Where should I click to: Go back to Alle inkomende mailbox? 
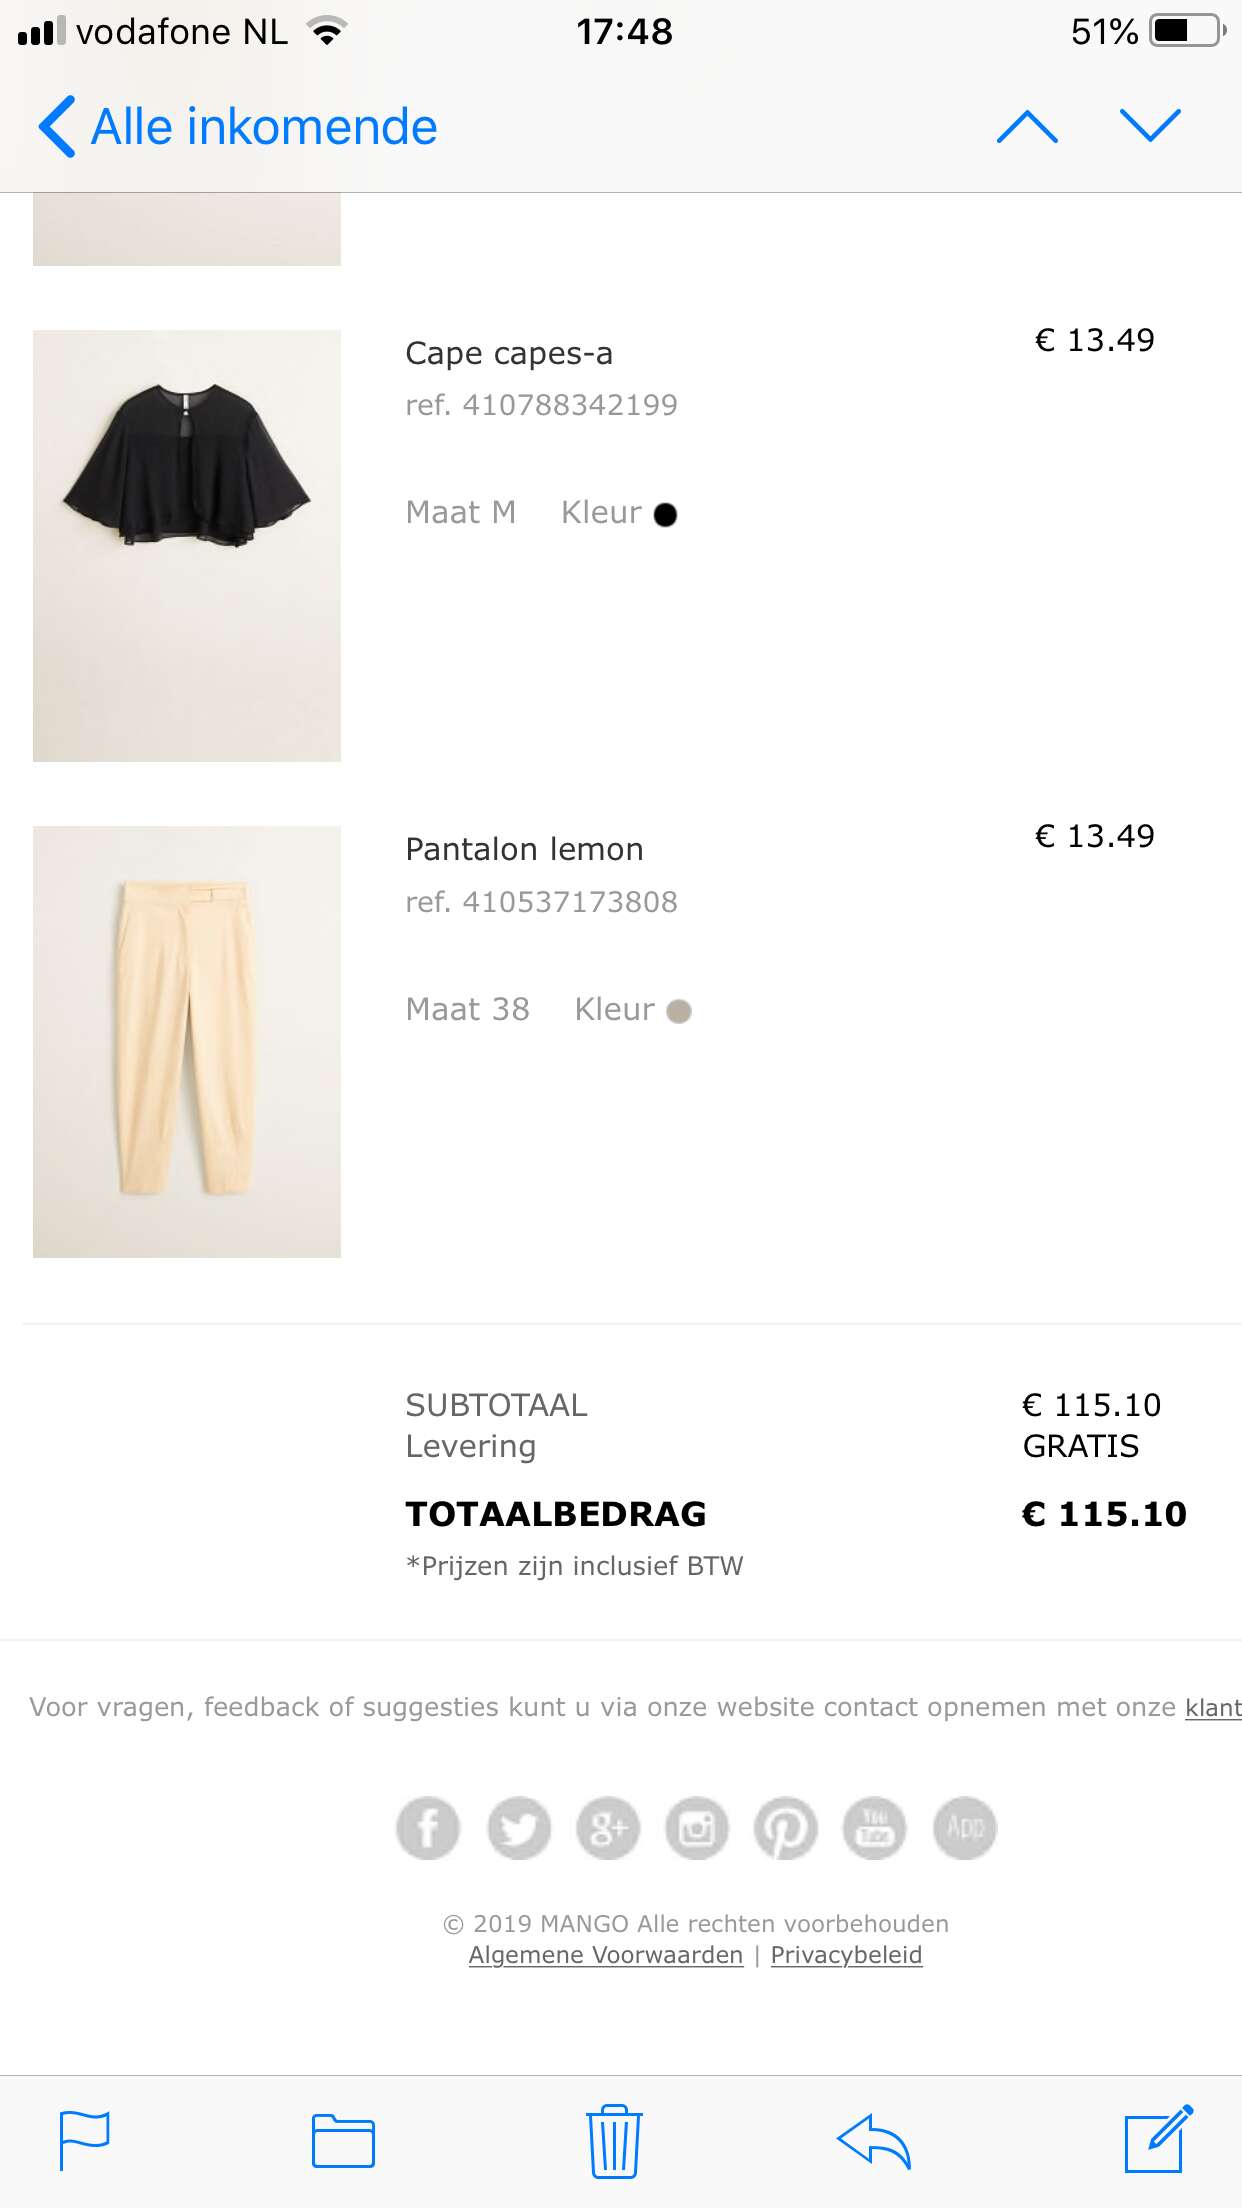tap(238, 127)
